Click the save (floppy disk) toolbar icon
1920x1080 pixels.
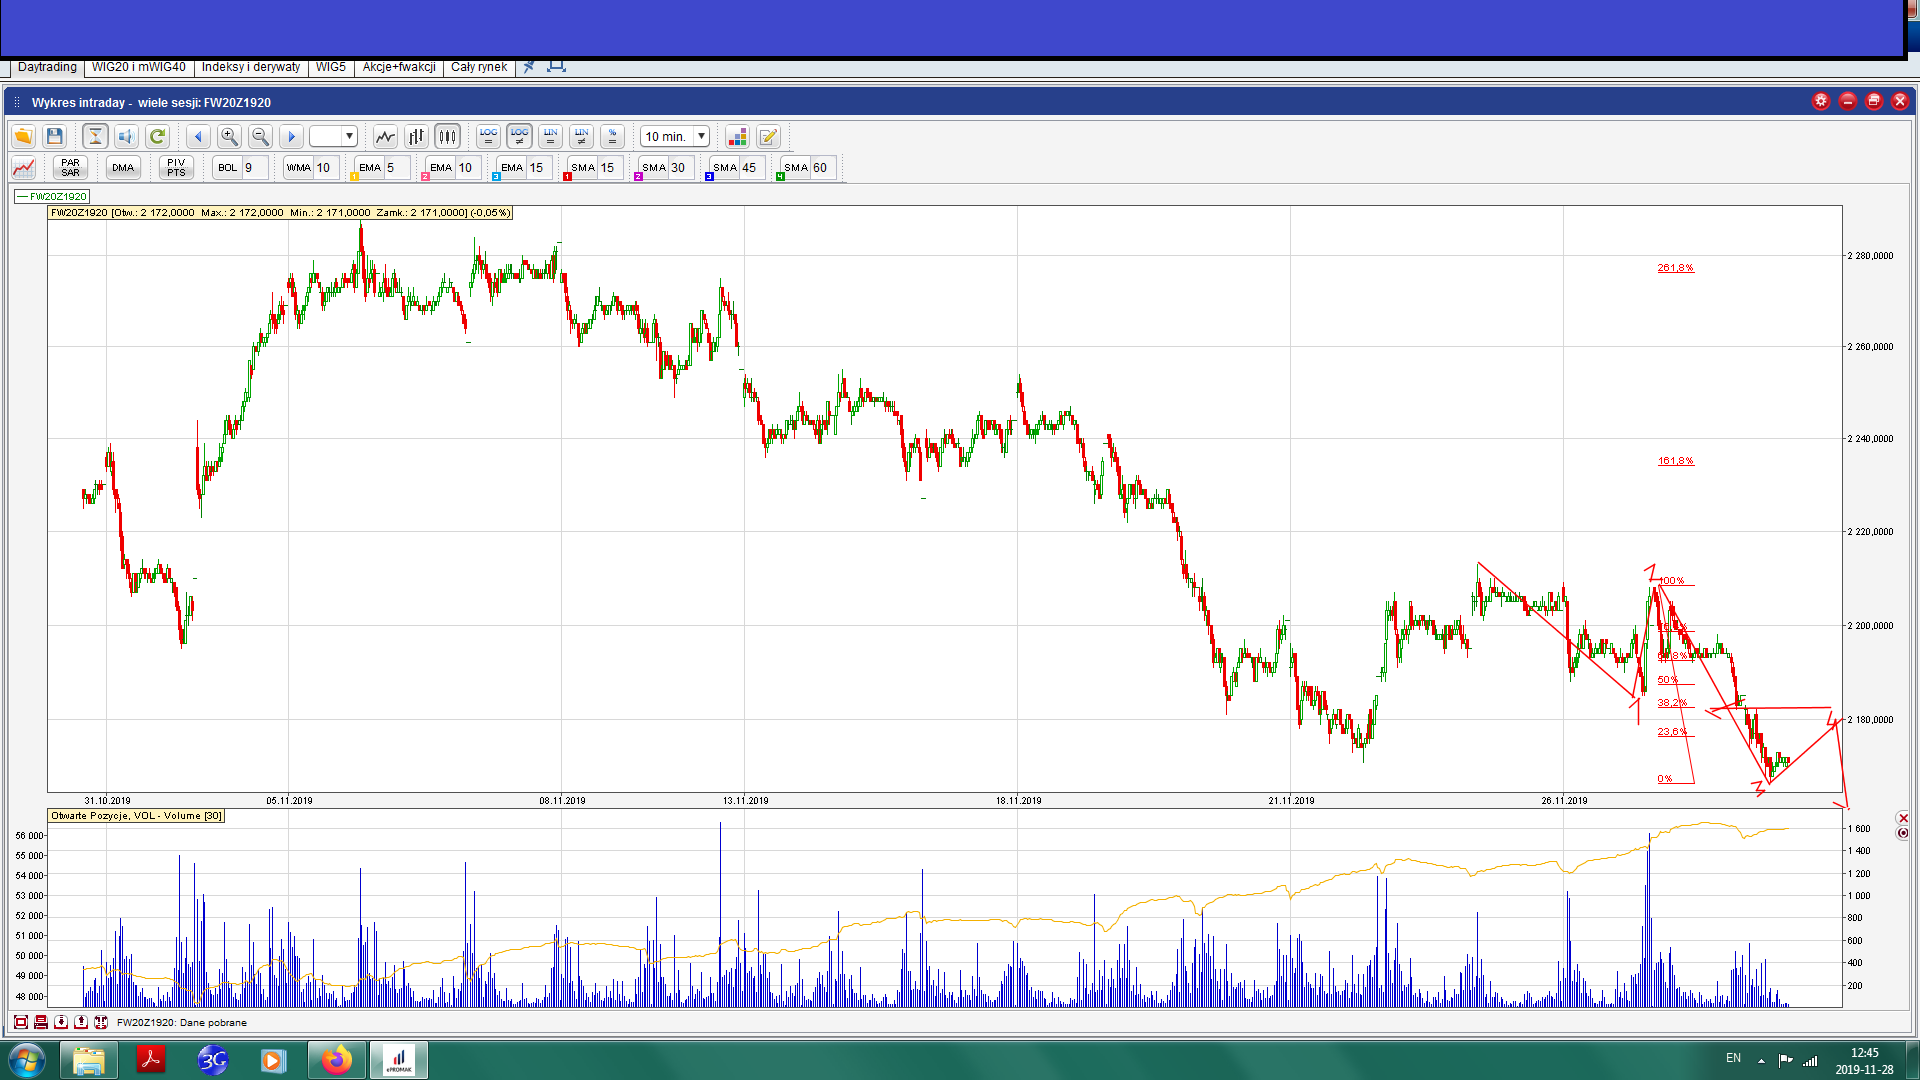(x=55, y=136)
